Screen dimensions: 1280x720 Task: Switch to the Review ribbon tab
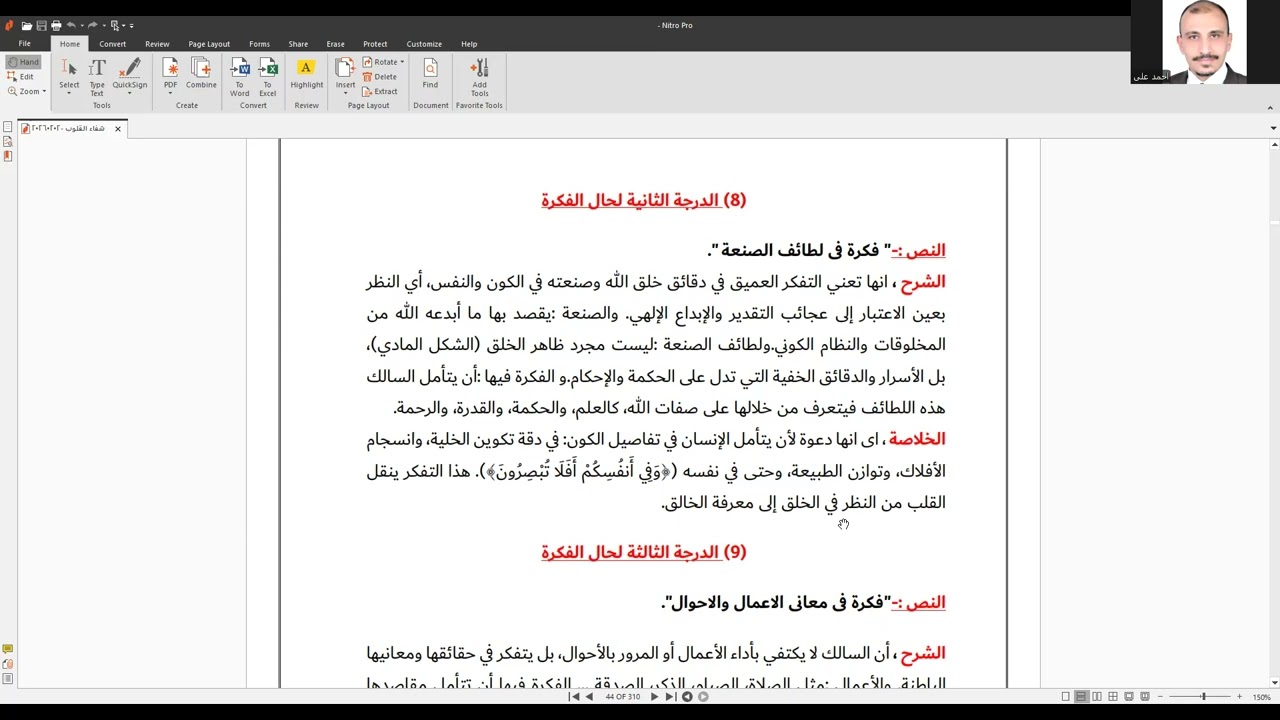tap(157, 44)
